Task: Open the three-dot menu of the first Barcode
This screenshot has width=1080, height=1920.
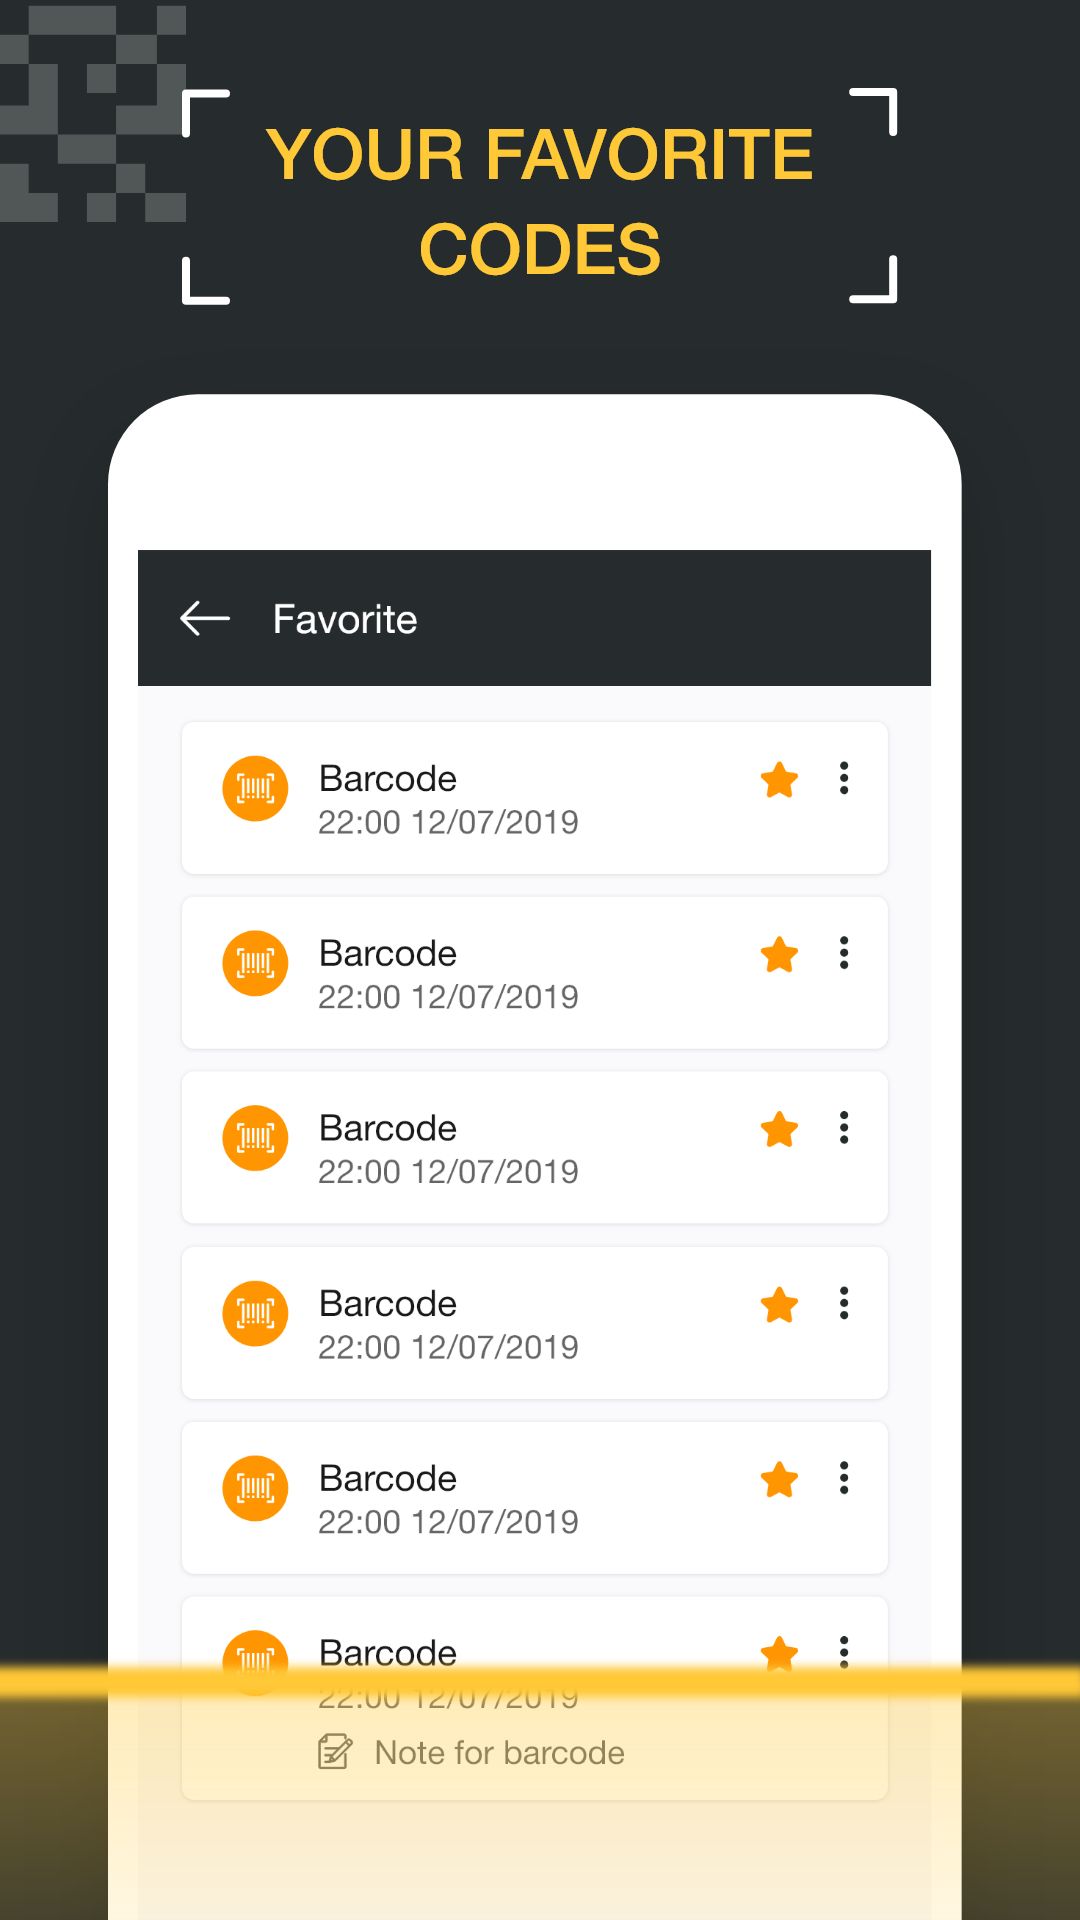Action: [x=844, y=778]
